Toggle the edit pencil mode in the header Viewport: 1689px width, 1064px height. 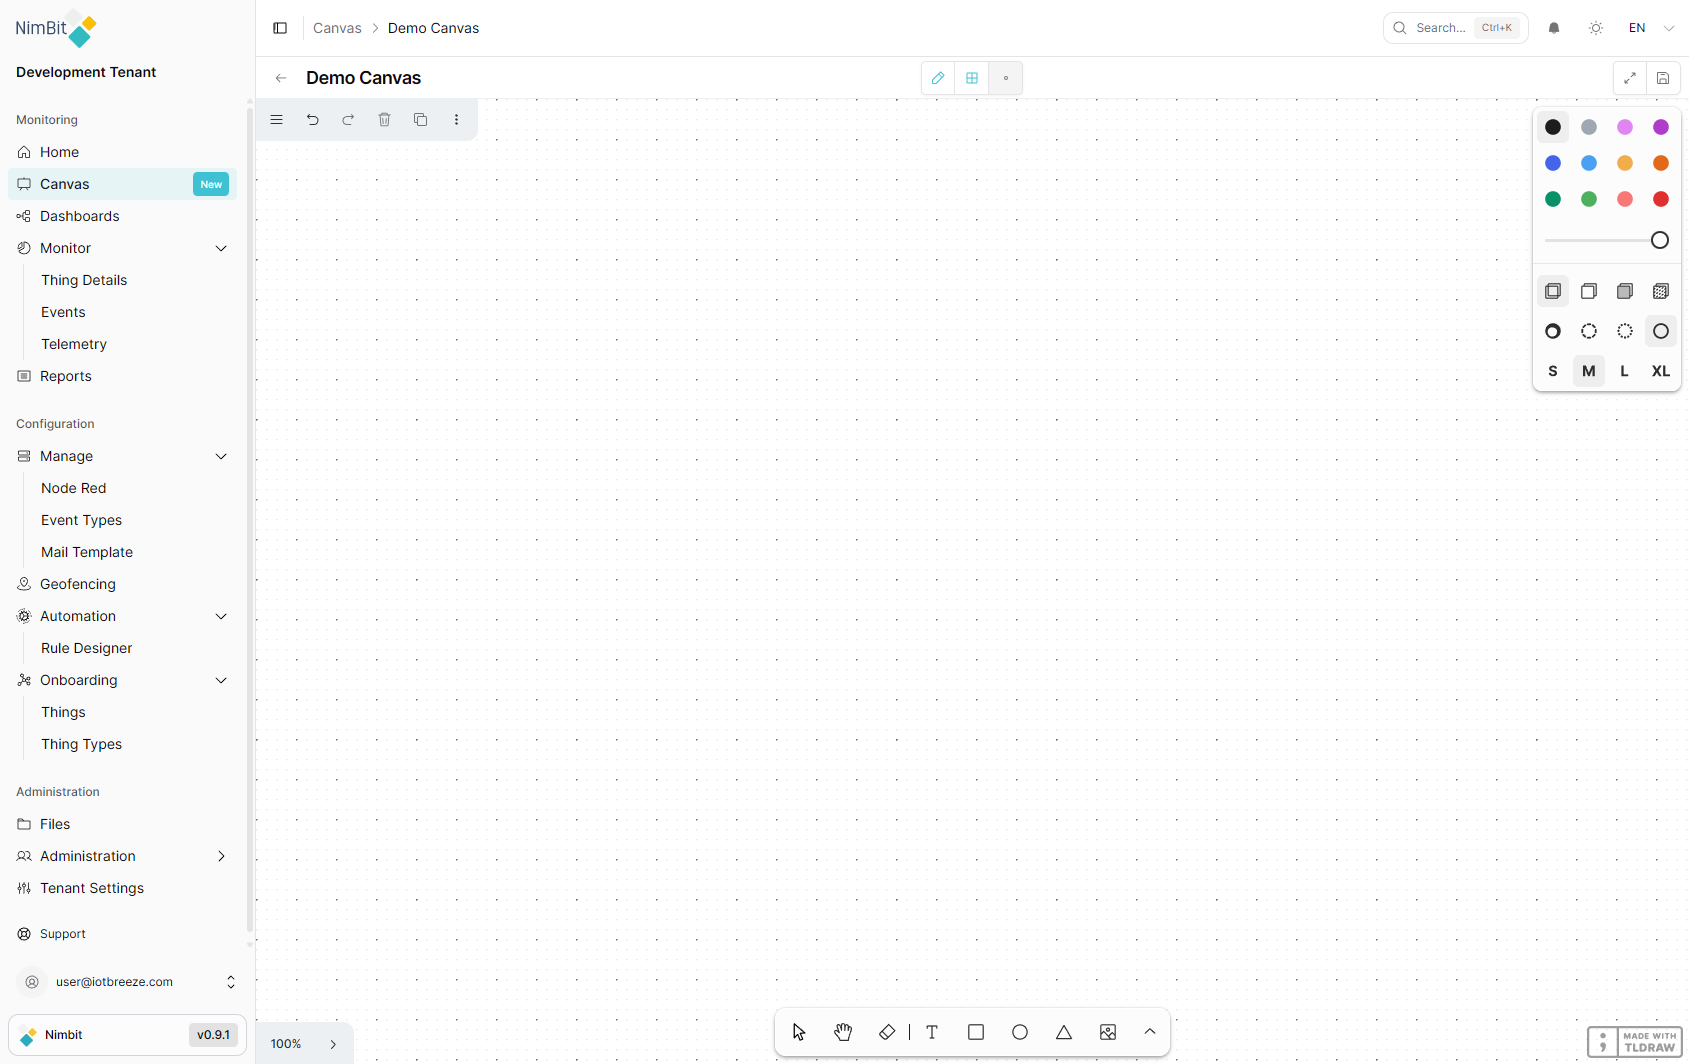(x=937, y=77)
